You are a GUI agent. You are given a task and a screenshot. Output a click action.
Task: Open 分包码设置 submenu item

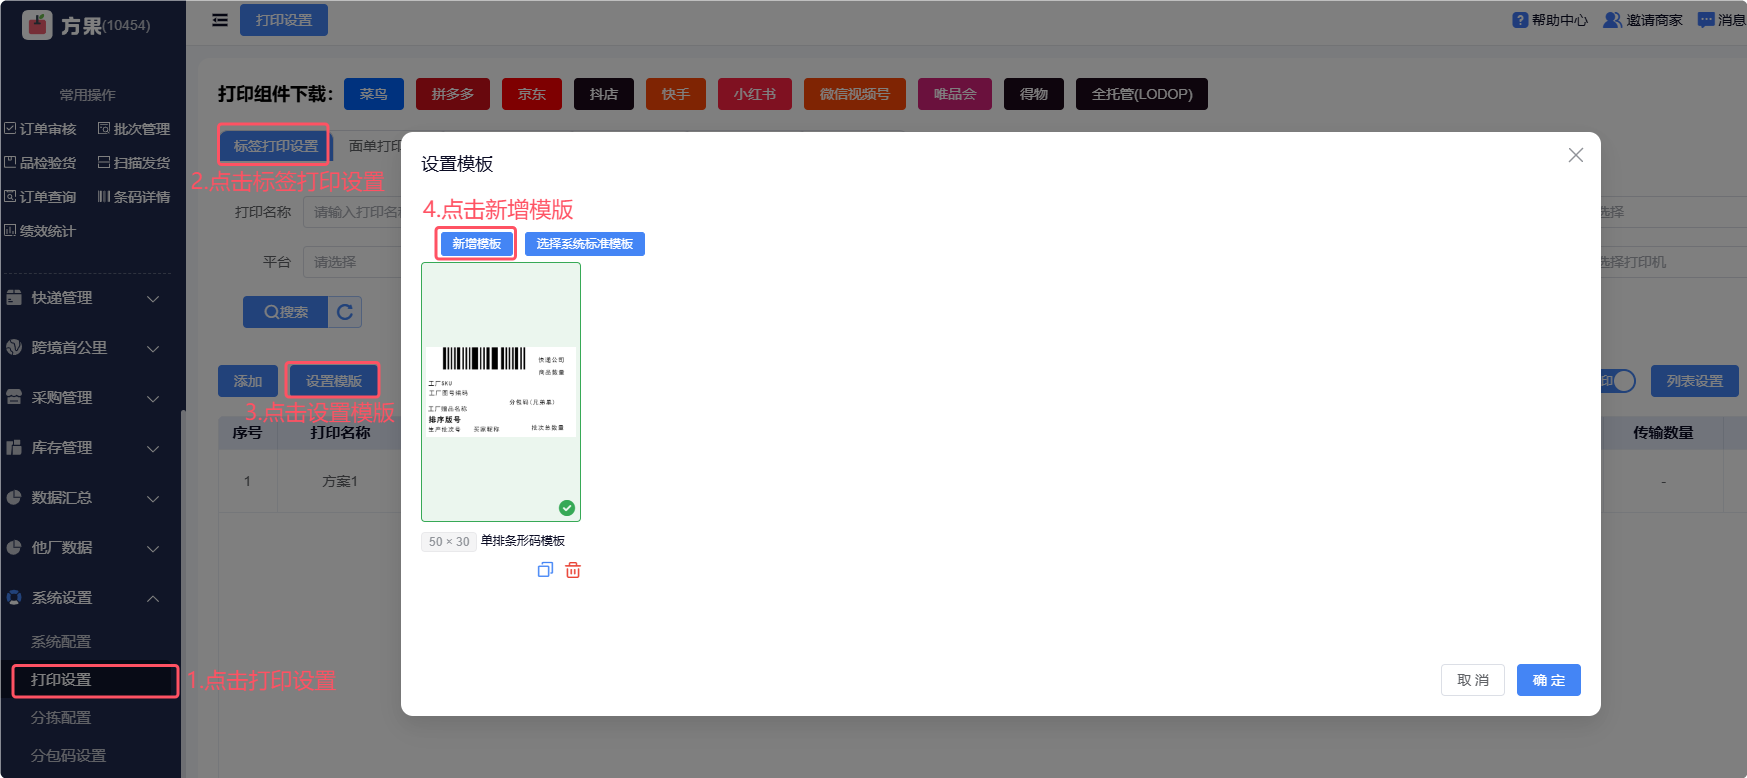(68, 756)
